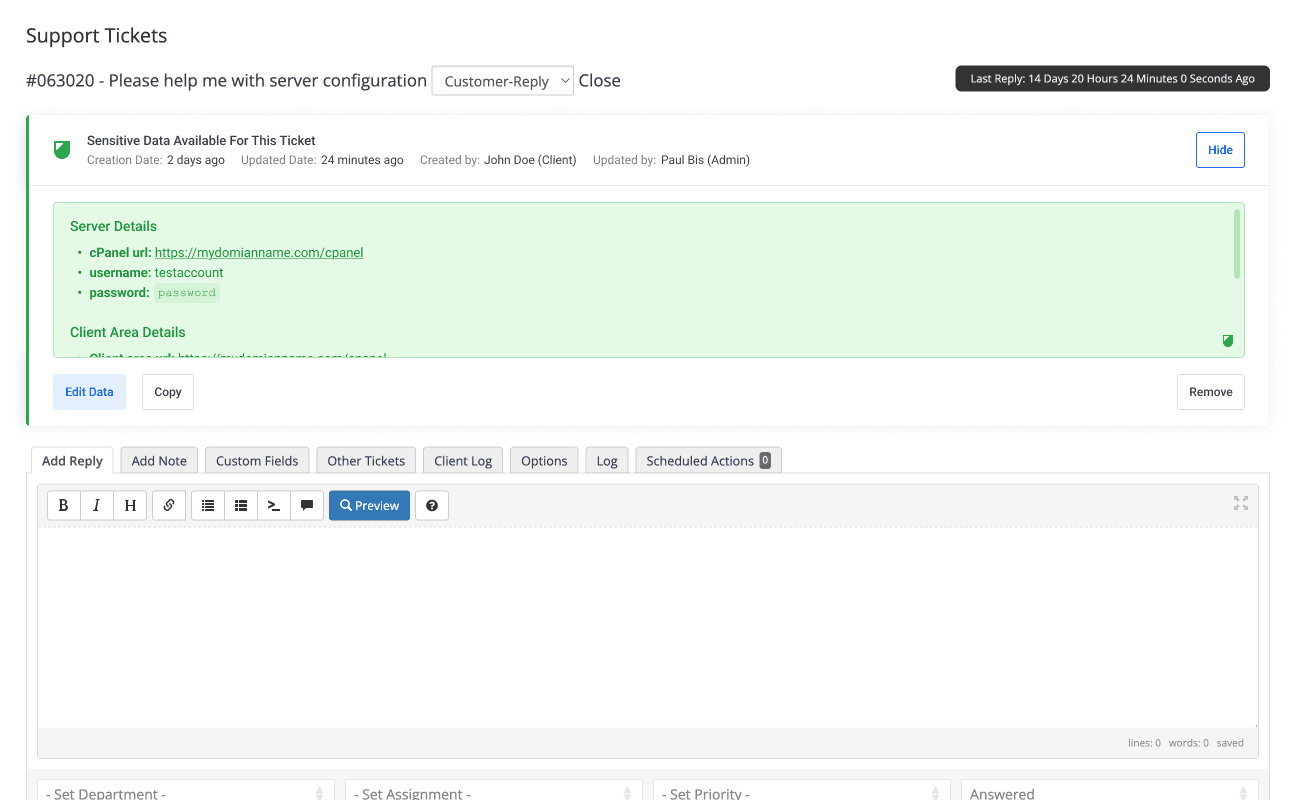This screenshot has width=1300, height=800.
Task: Open the Answered status dropdown
Action: 1109,793
